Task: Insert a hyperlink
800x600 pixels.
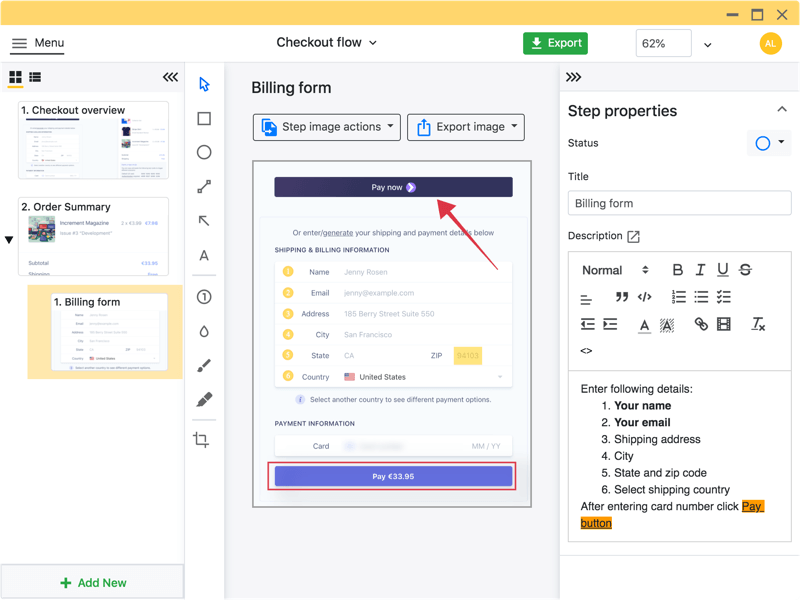Action: click(x=701, y=324)
